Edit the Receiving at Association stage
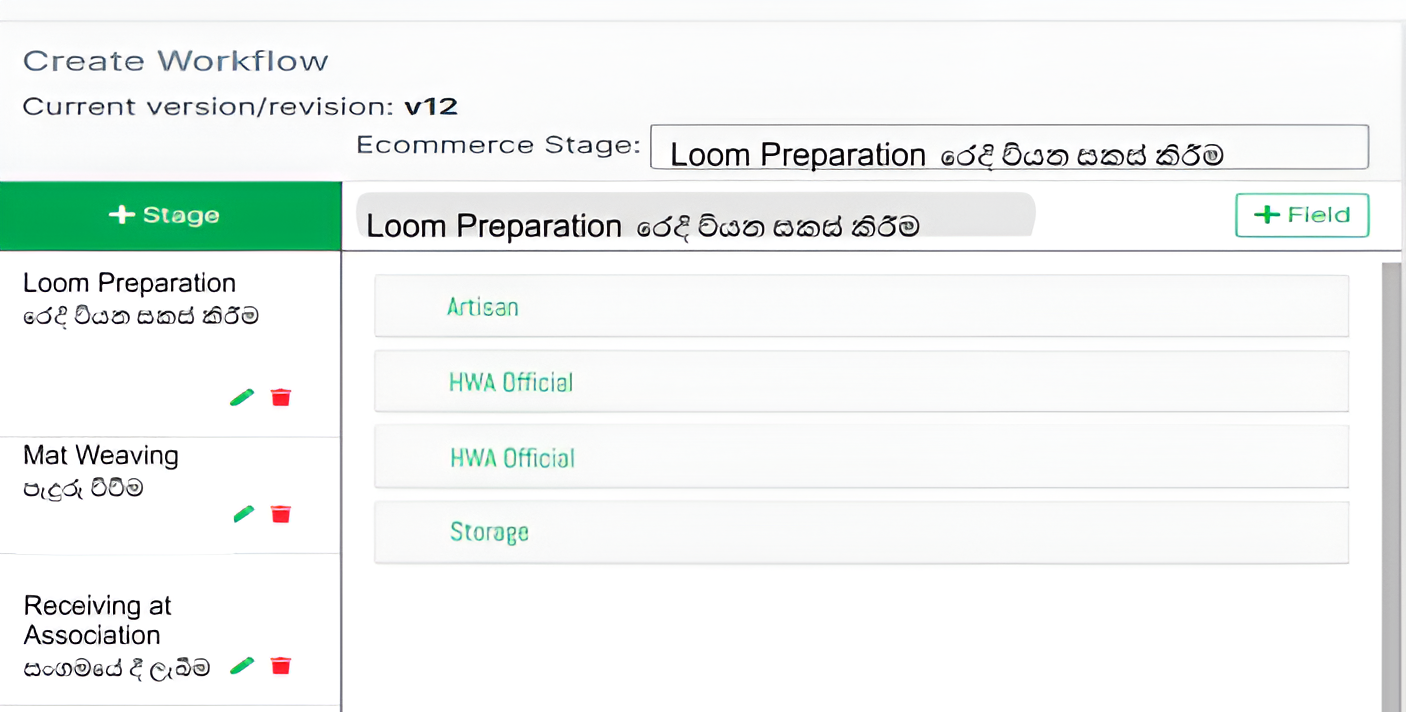Viewport: 1406px width, 712px height. (x=242, y=666)
